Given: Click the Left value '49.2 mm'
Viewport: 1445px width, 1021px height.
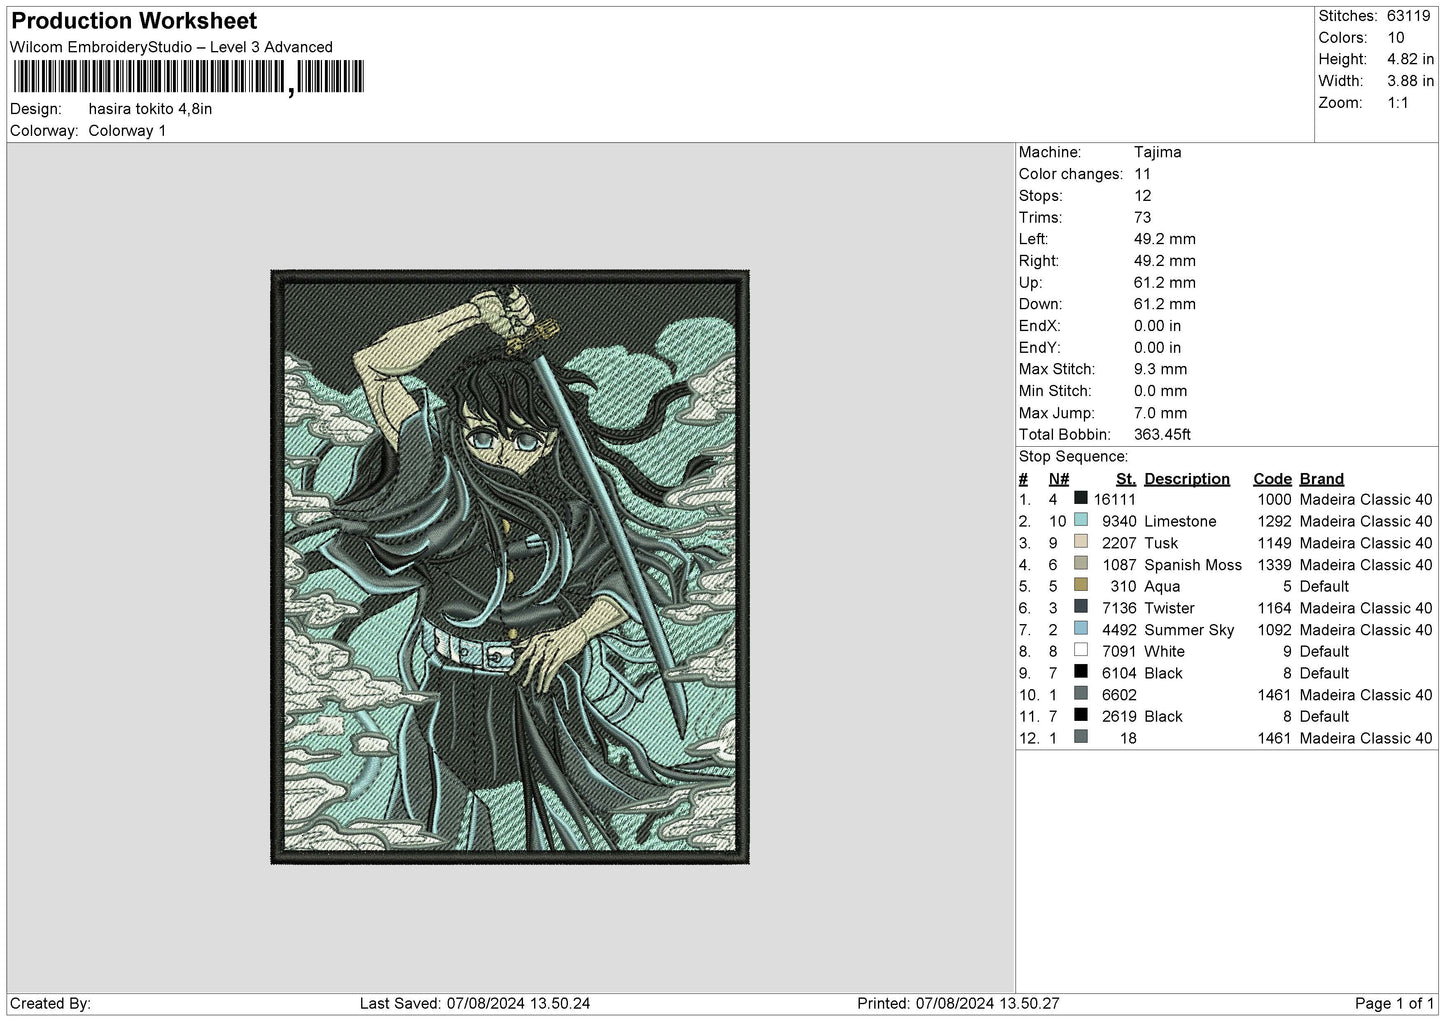Looking at the screenshot, I should click(1165, 240).
